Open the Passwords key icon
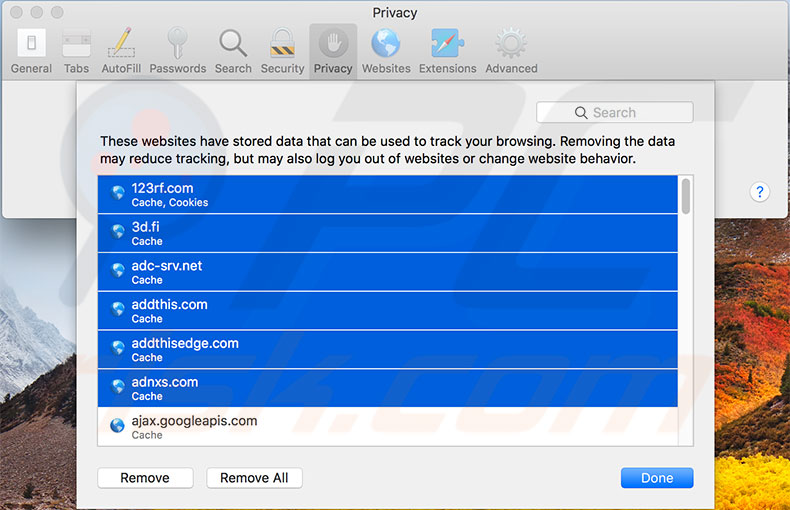Viewport: 790px width, 510px height. tap(177, 43)
